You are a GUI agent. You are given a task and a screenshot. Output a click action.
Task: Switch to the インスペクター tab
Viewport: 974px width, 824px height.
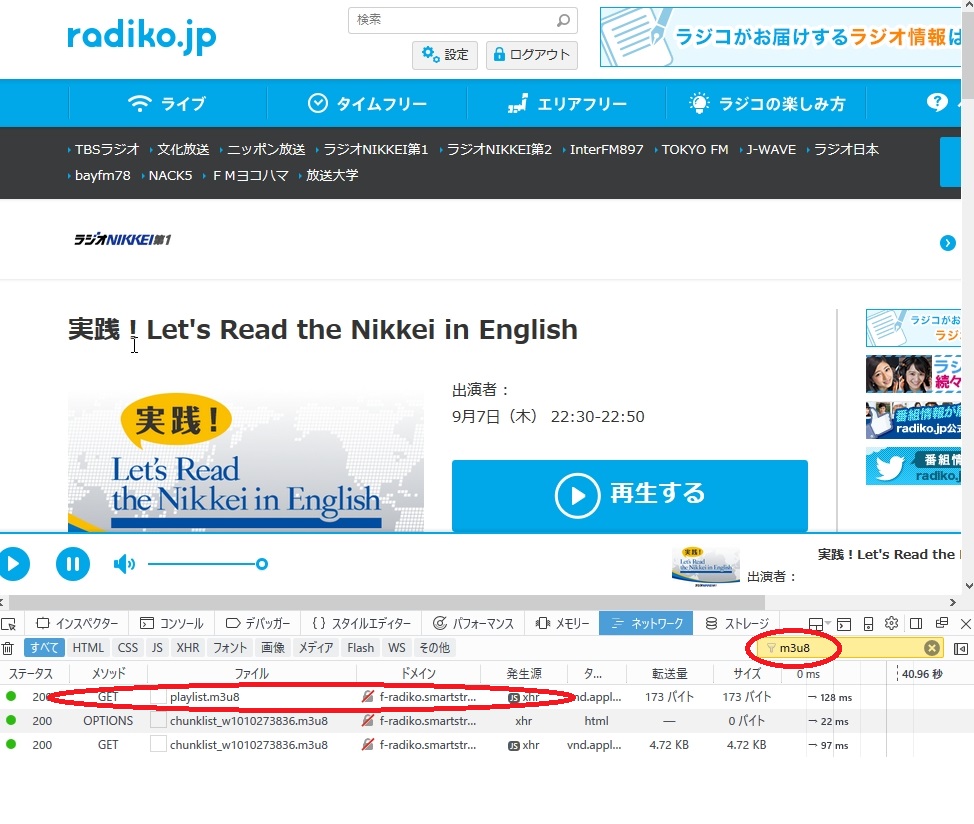point(77,623)
